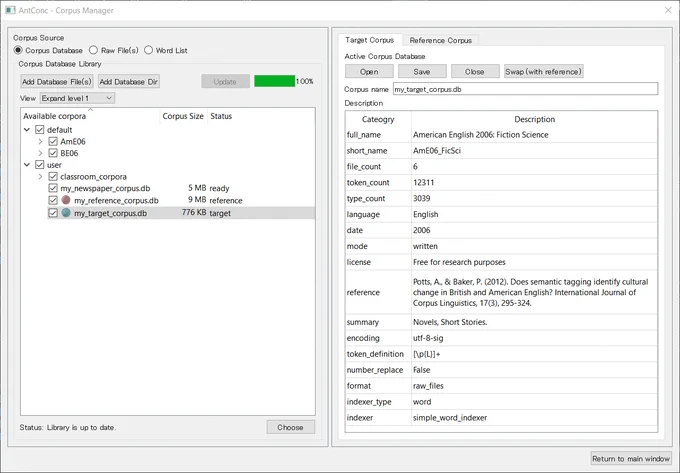The width and height of the screenshot is (680, 473).
Task: Click the Potts & Baker reference cell
Action: pos(534,292)
